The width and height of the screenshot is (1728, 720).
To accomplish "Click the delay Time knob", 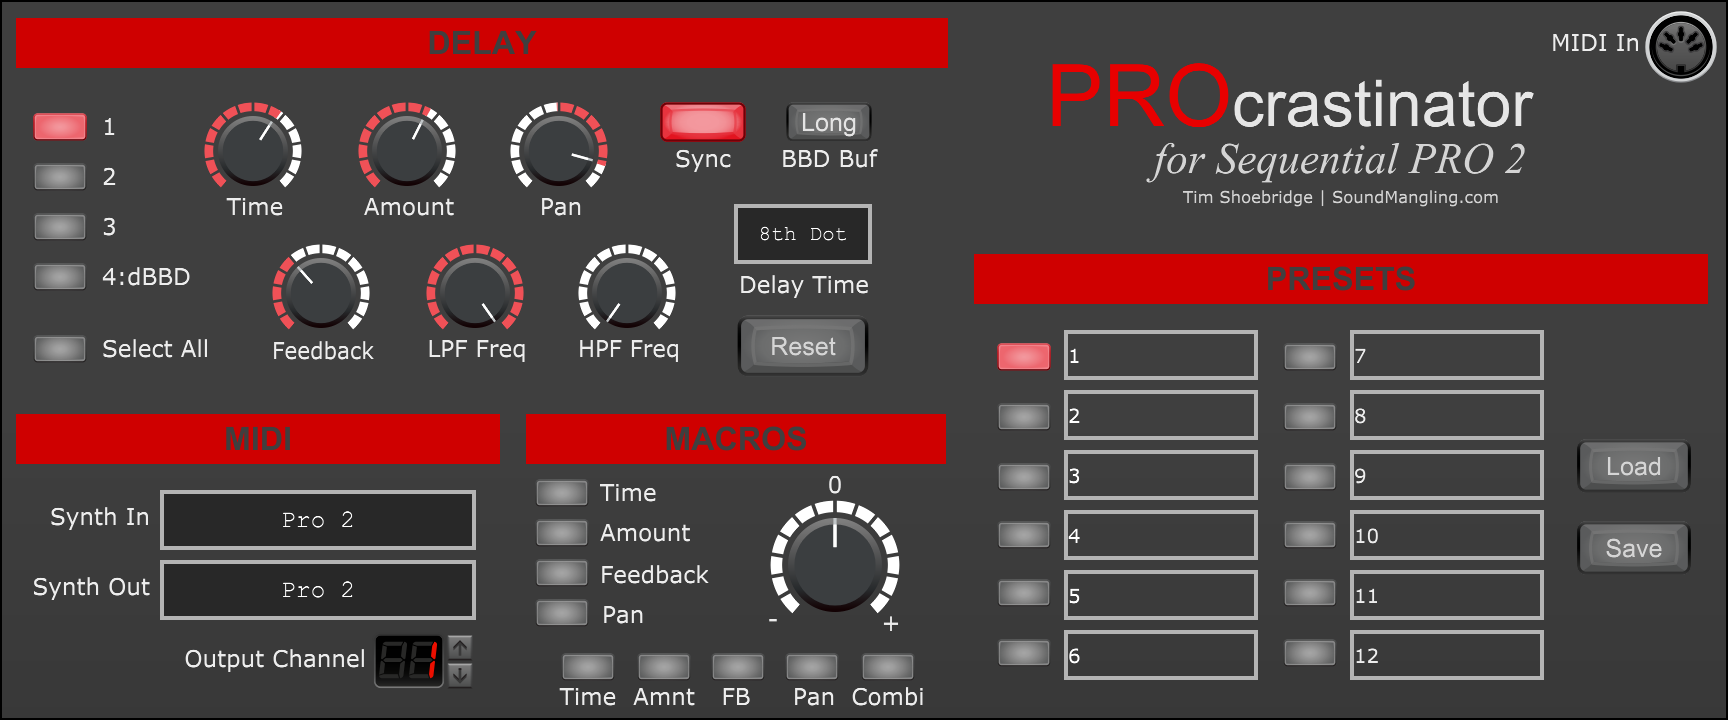I will coord(253,146).
